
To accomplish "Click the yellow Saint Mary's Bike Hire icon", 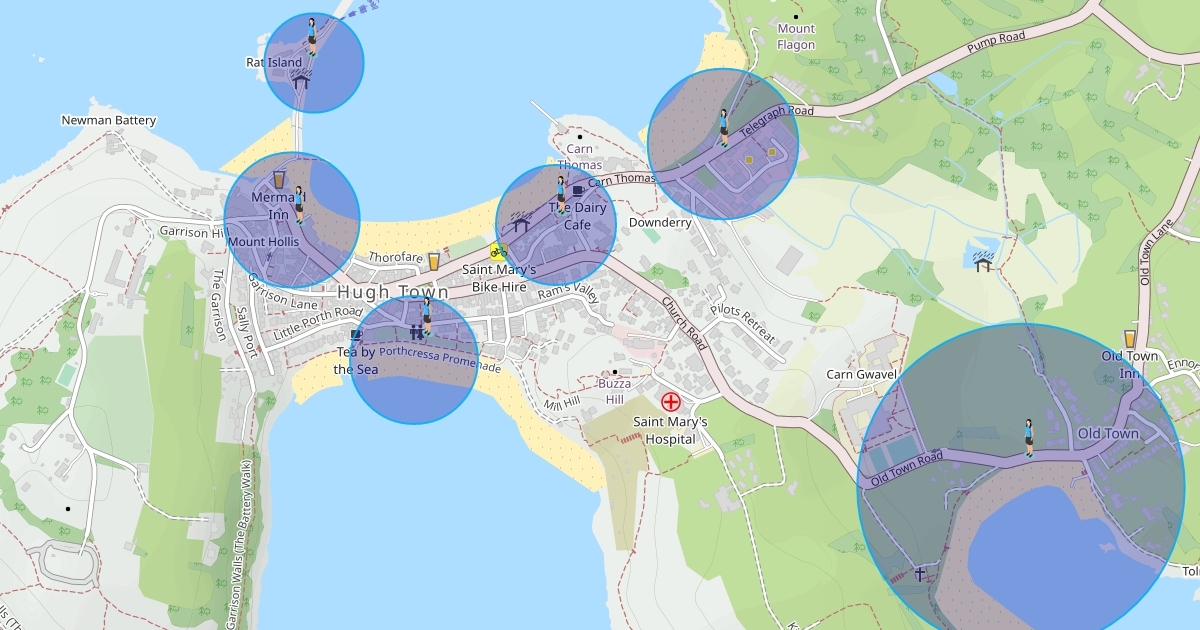I will point(498,251).
